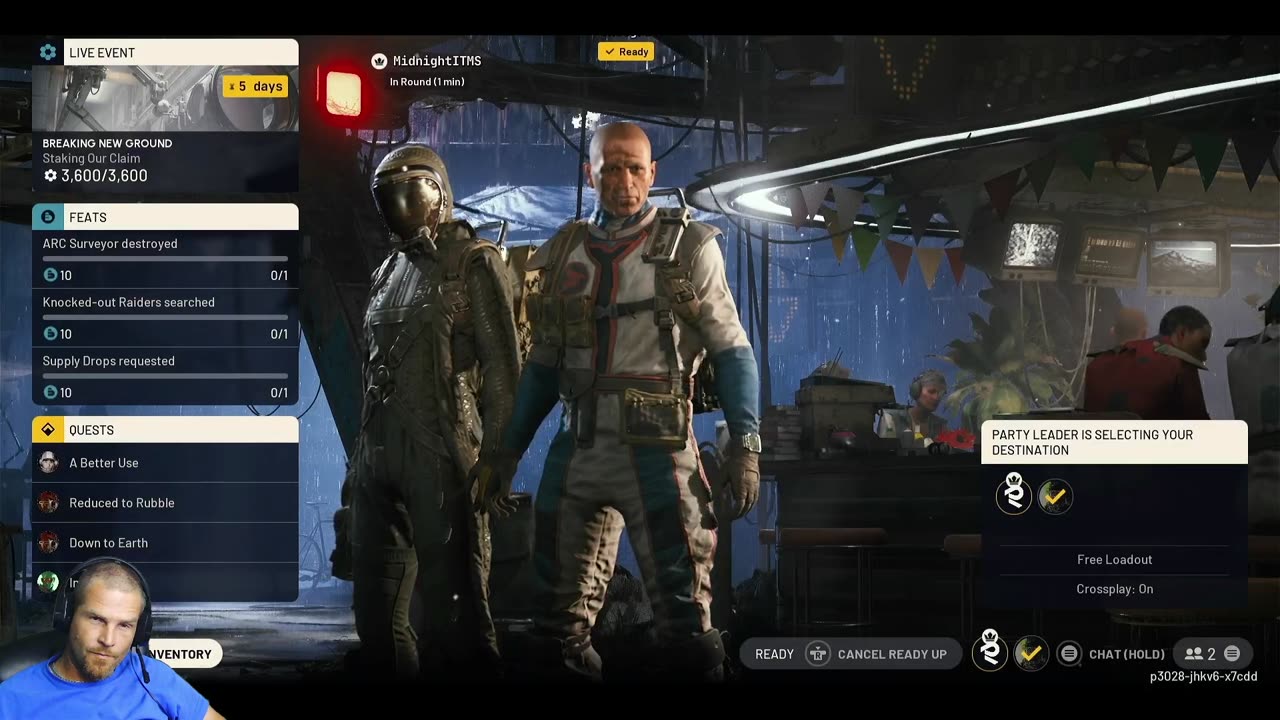Image resolution: width=1280 pixels, height=720 pixels.
Task: Click the people icon in party count
Action: tap(1193, 654)
